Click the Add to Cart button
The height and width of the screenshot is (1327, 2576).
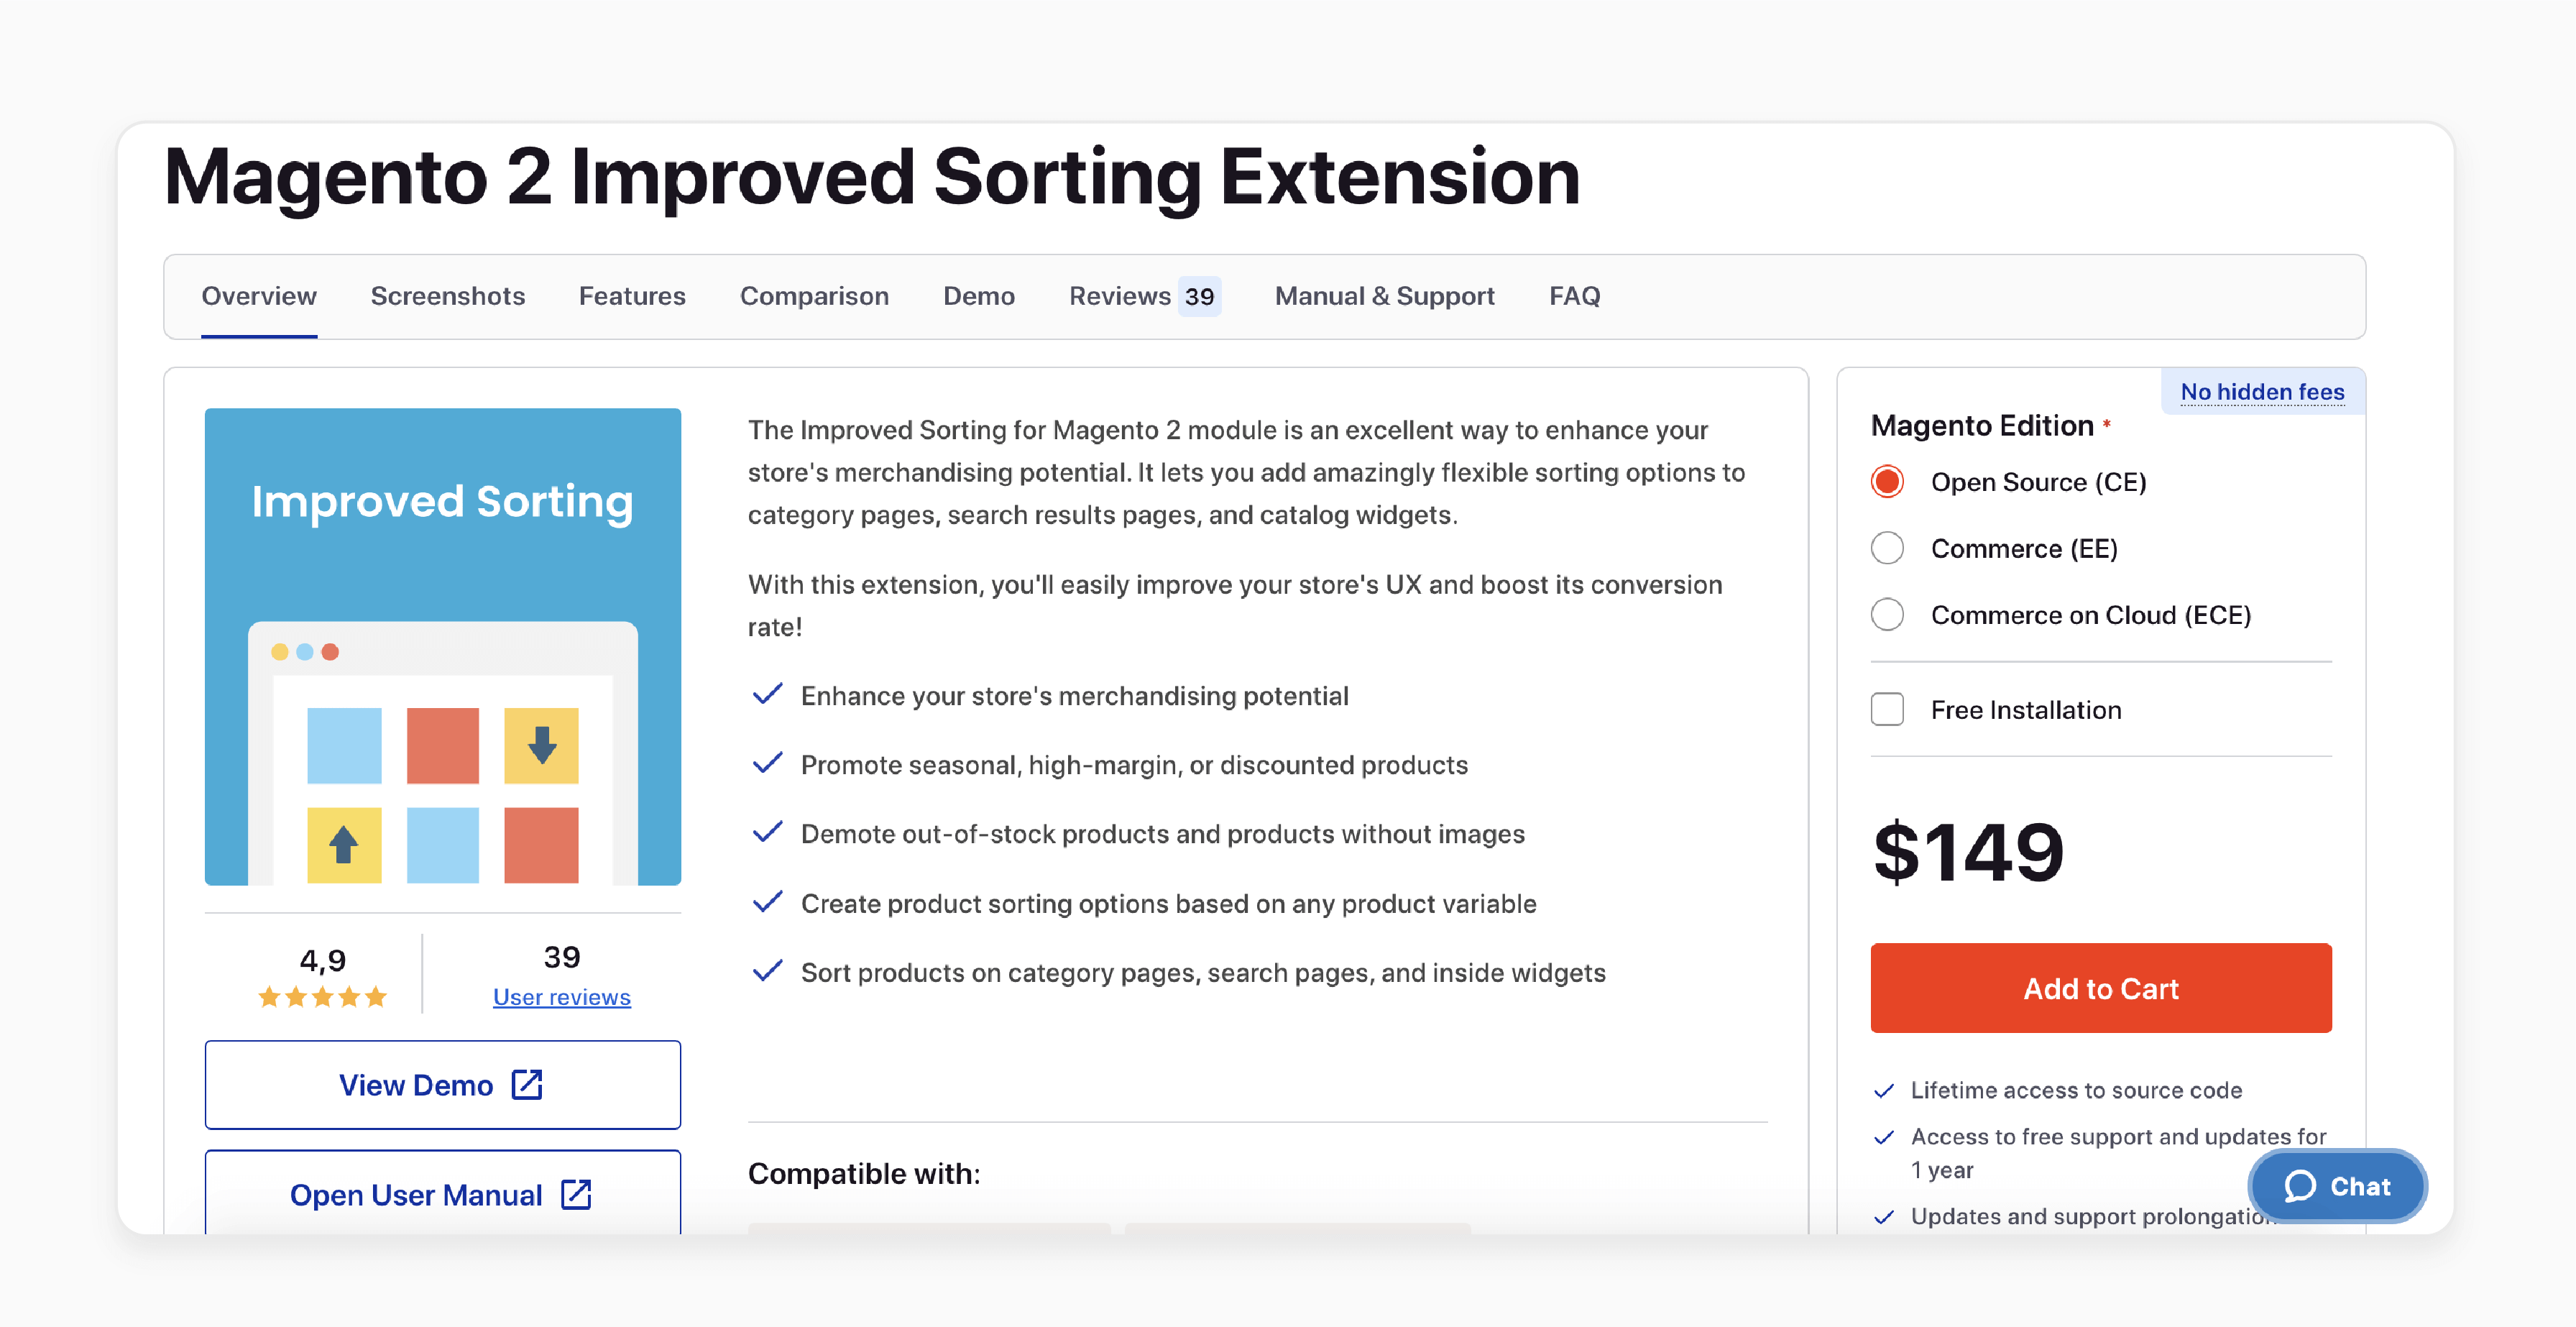click(2102, 988)
